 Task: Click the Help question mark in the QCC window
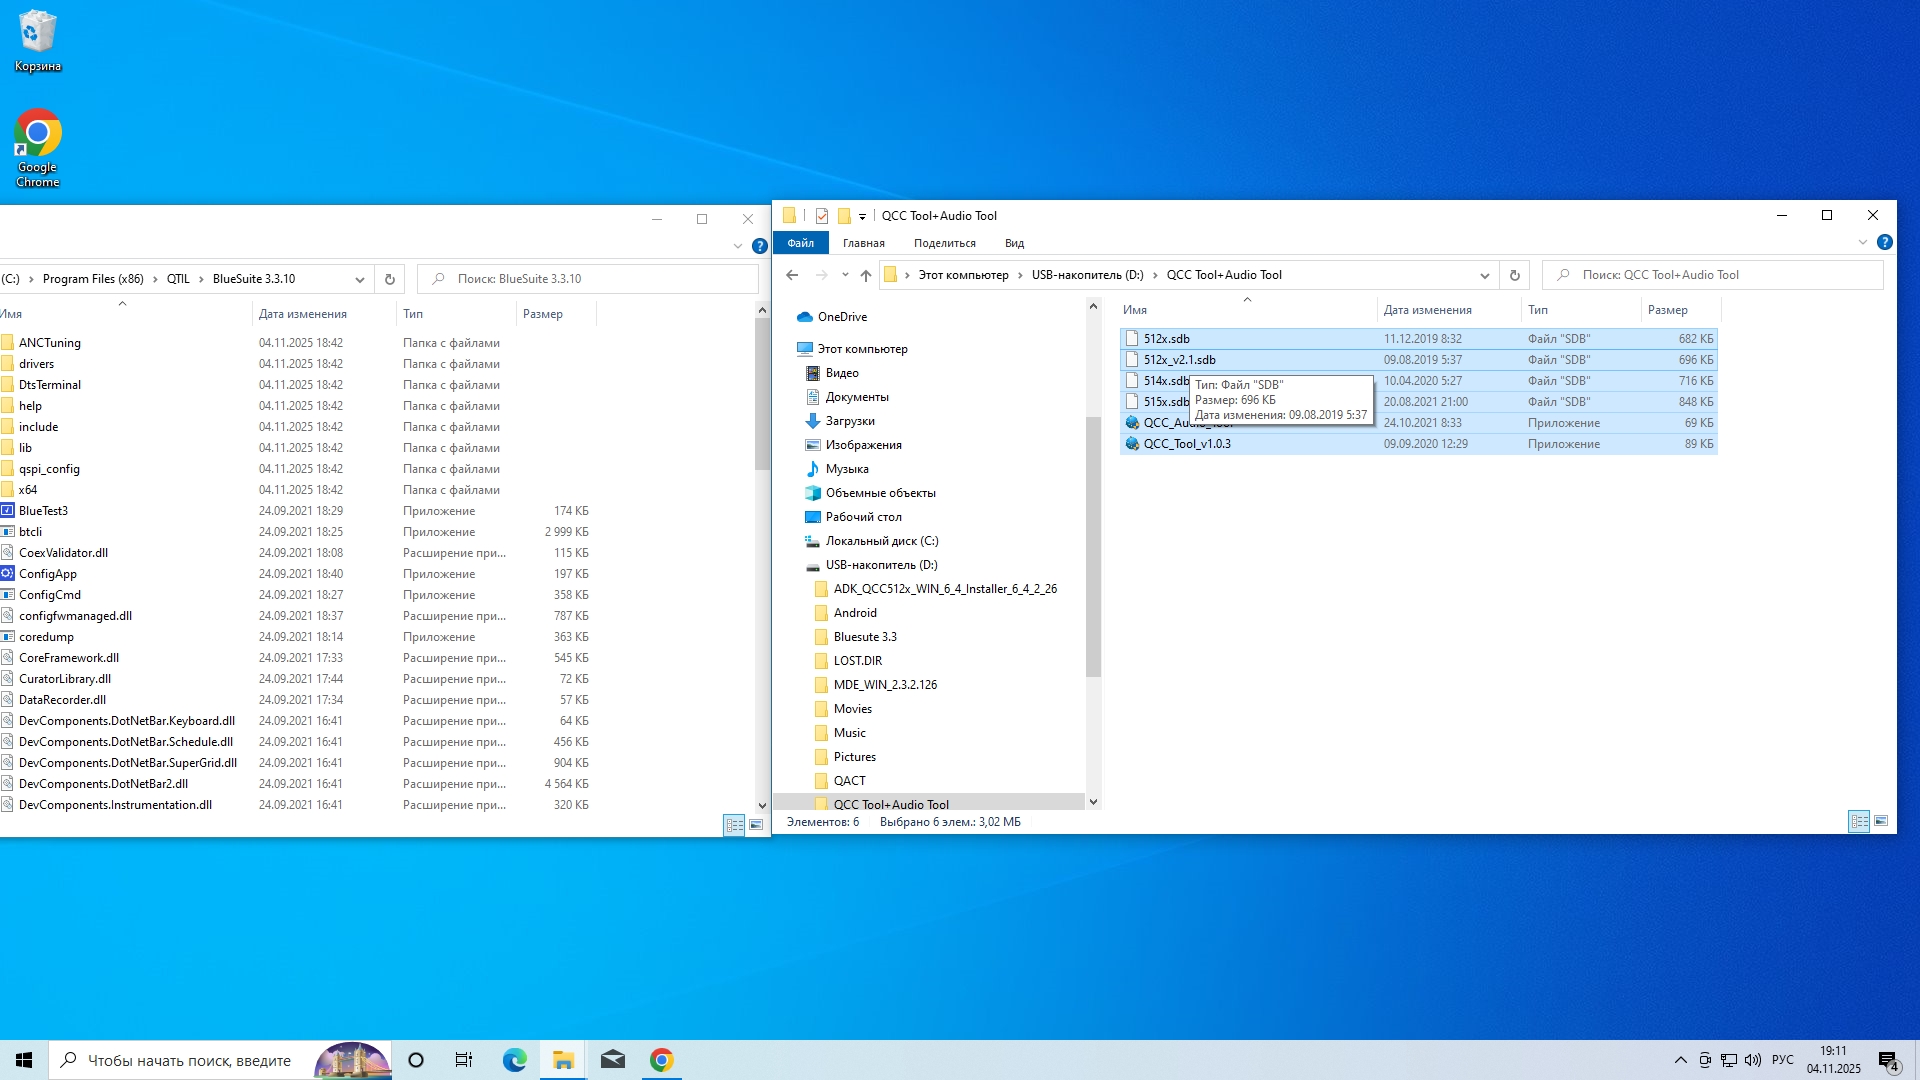coord(1884,242)
